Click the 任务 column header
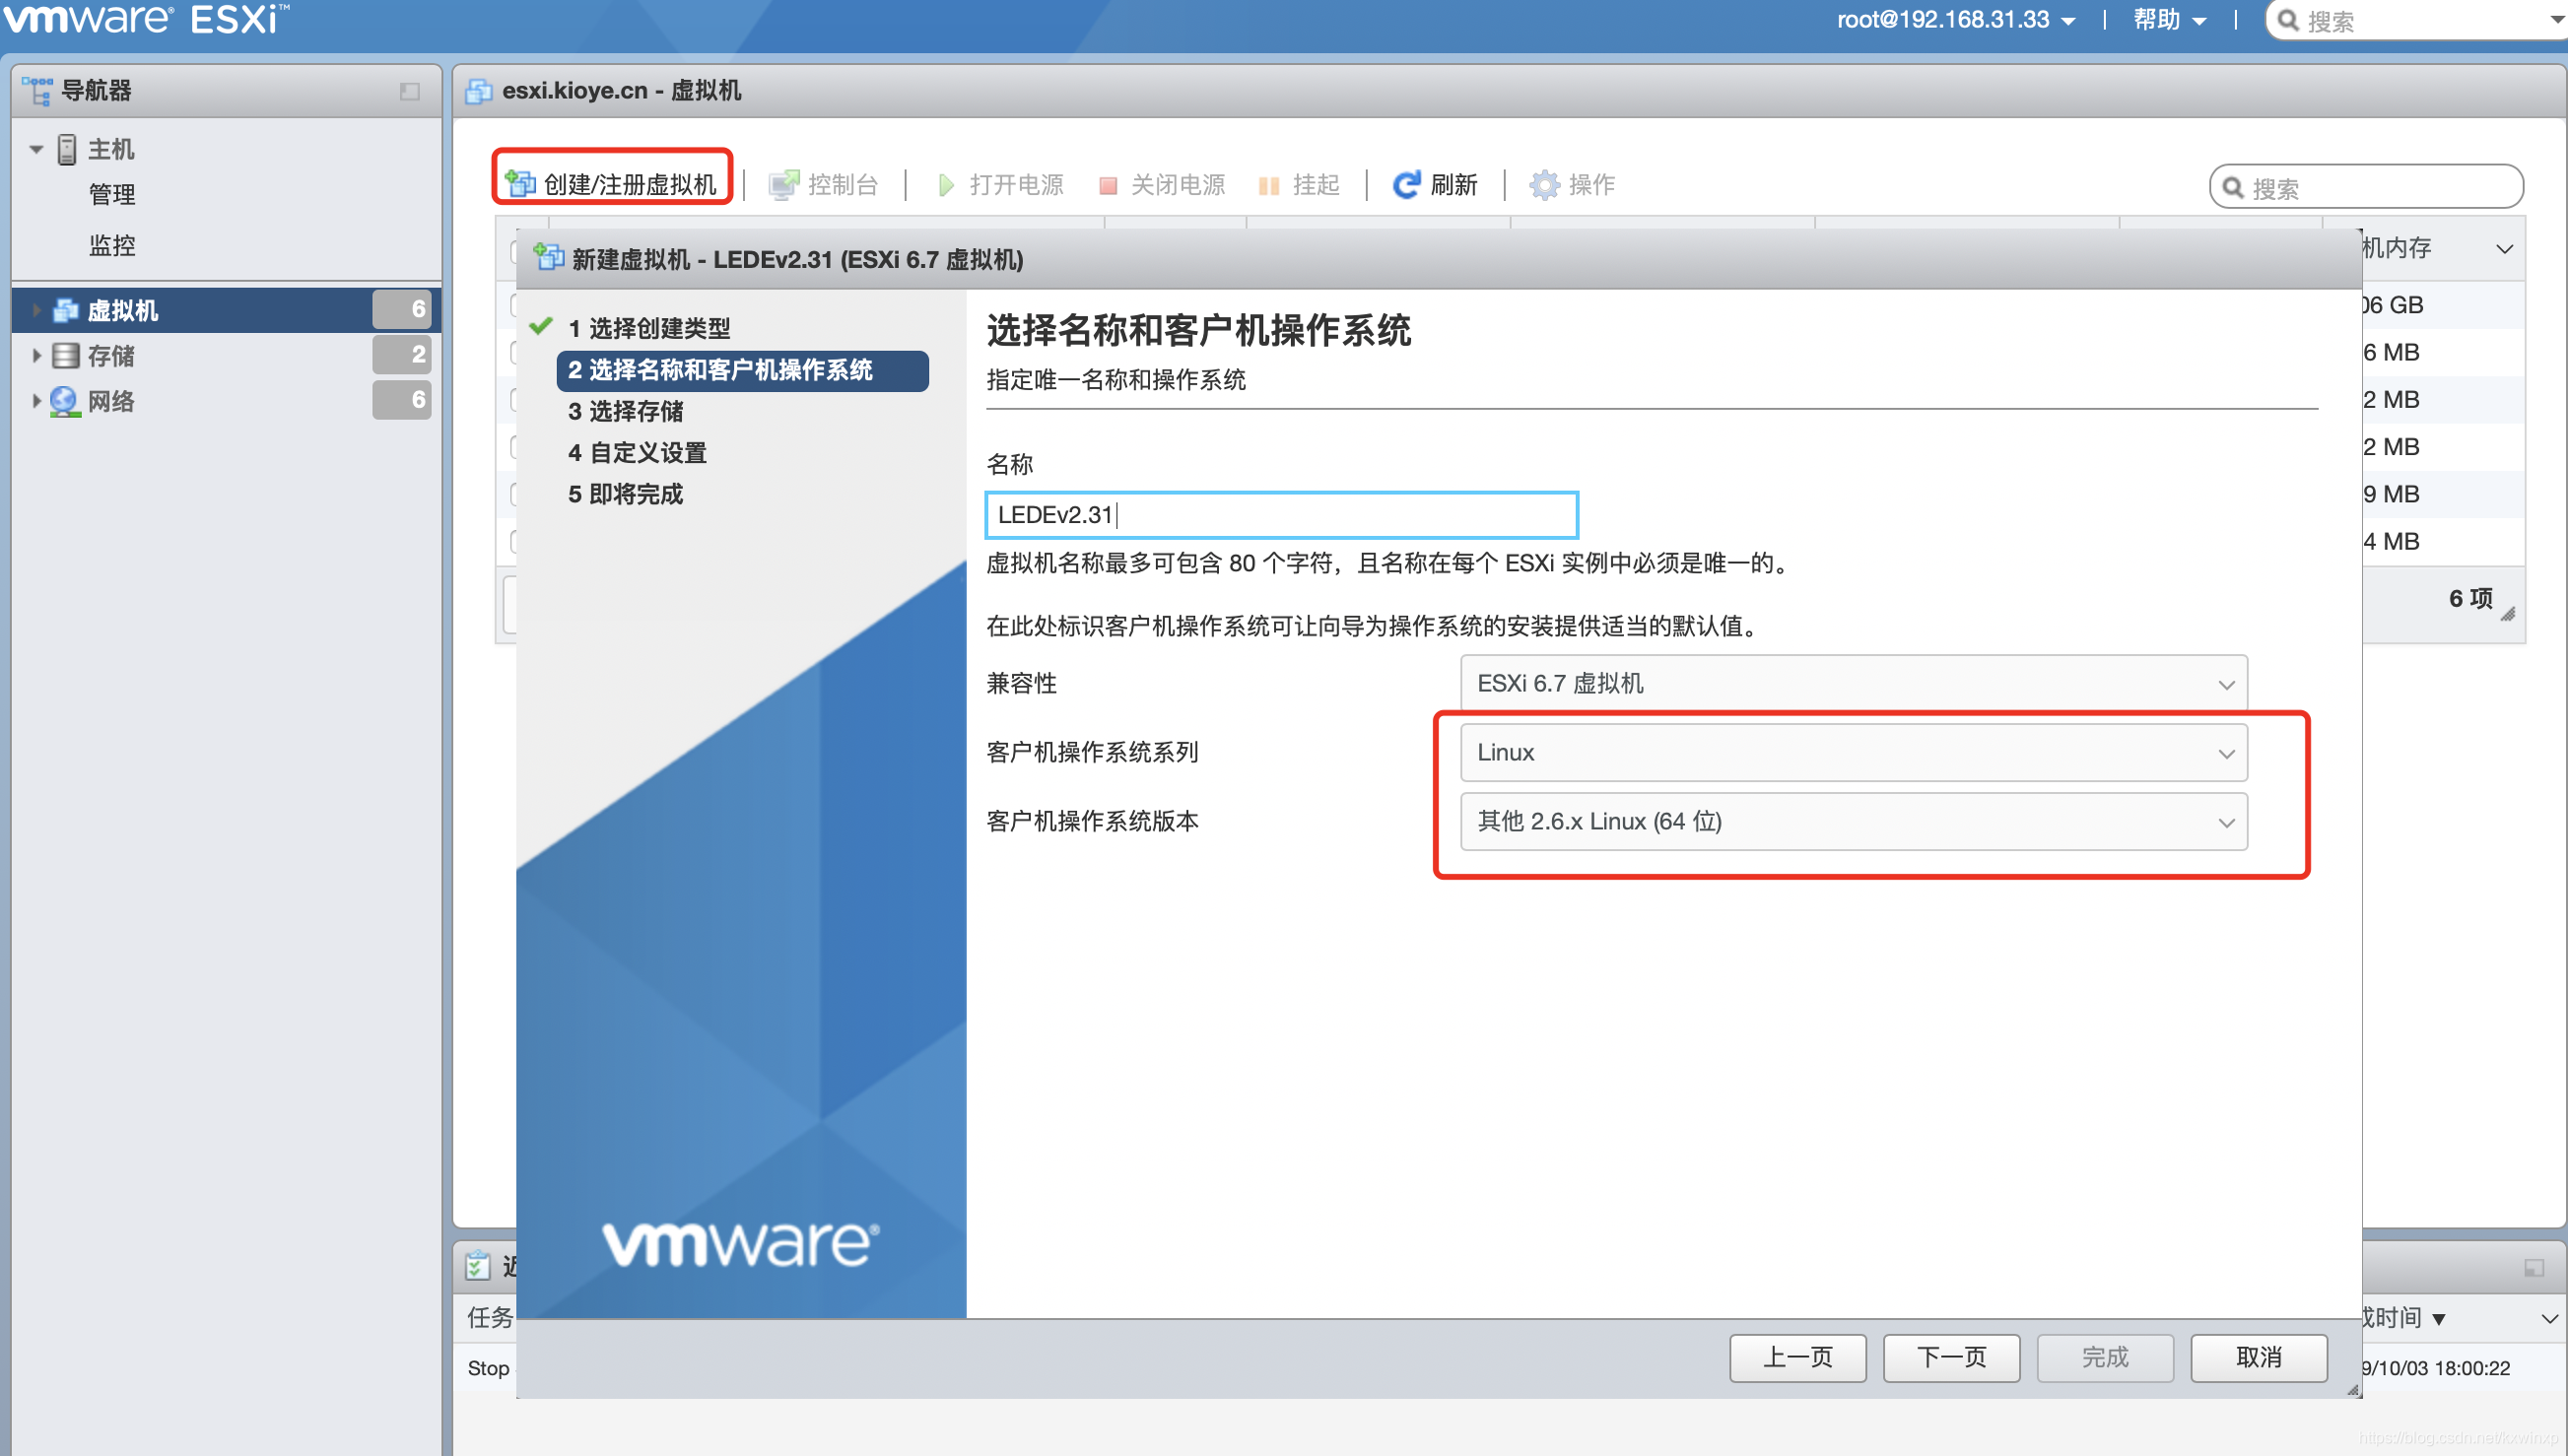This screenshot has height=1456, width=2568. 490,1318
